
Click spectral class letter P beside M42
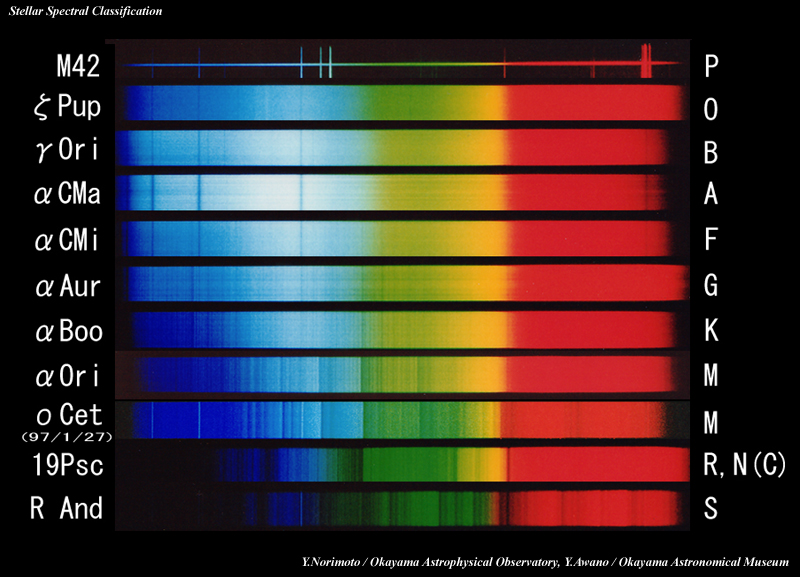pyautogui.click(x=711, y=66)
